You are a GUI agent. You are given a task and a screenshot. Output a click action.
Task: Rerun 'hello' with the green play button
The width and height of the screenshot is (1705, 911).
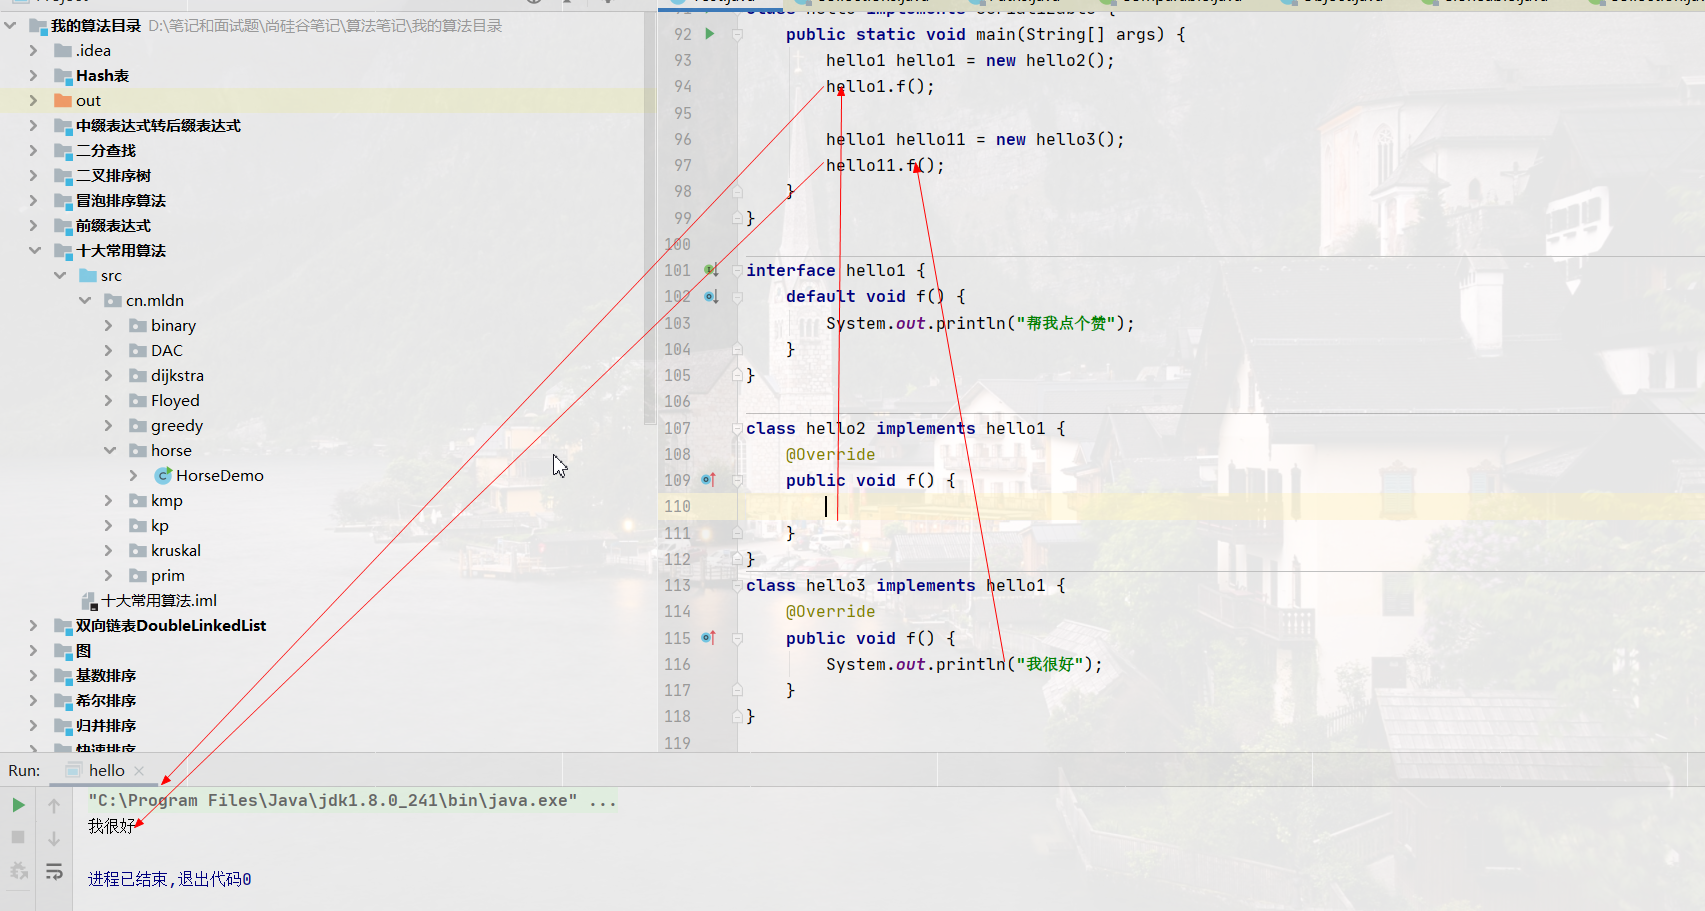[x=18, y=805]
